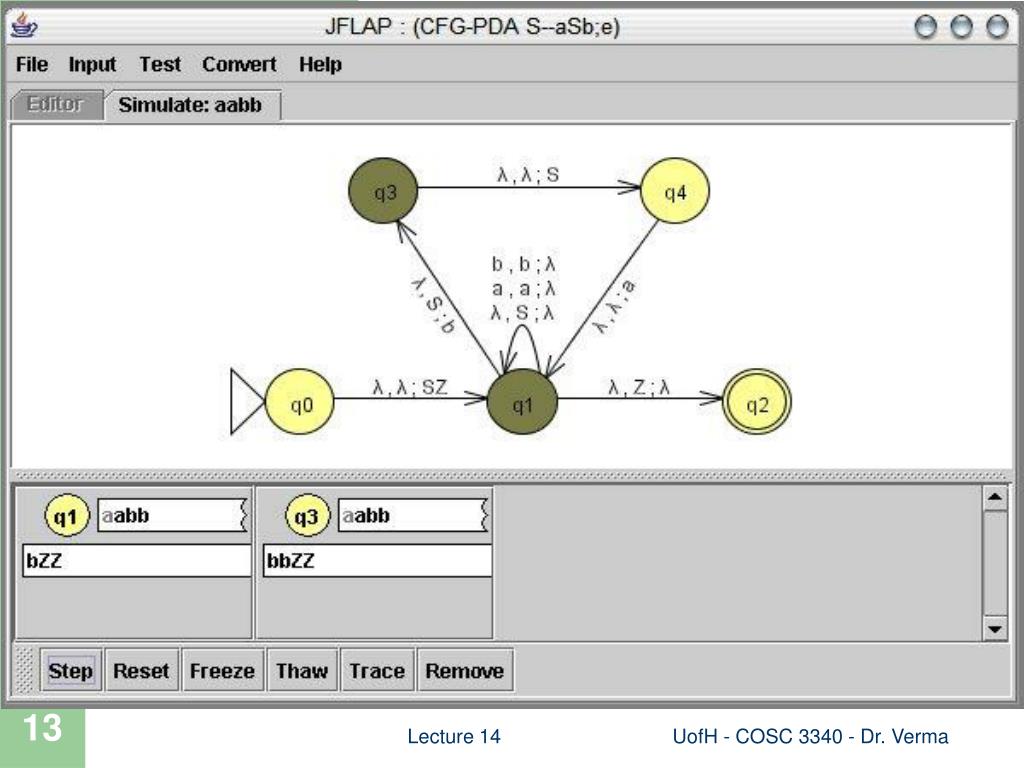This screenshot has width=1024, height=768.
Task: Click the Trace button
Action: (377, 670)
